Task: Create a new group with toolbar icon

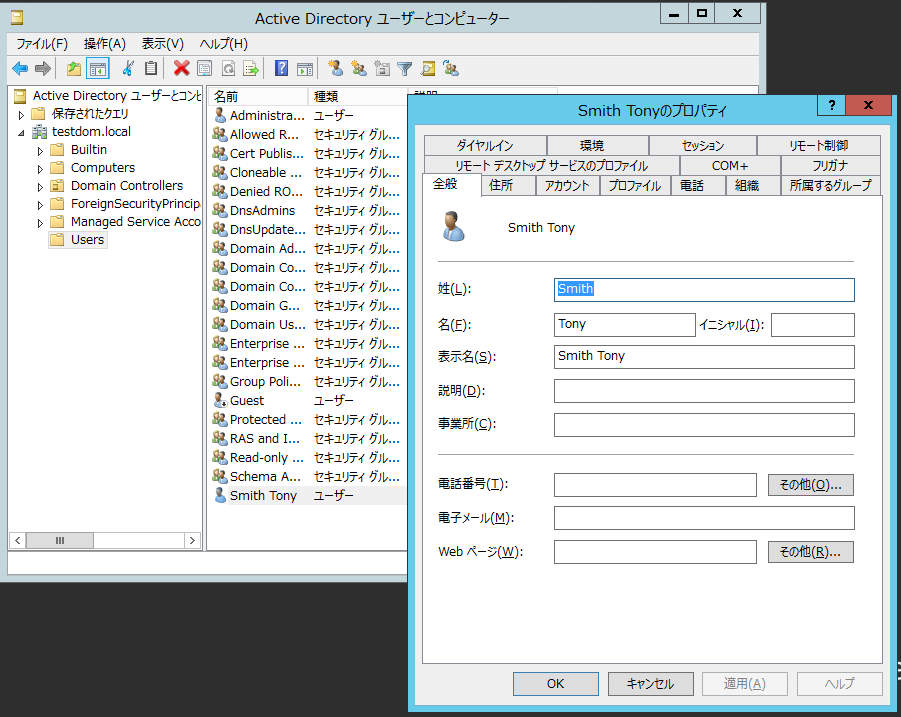Action: pos(359,69)
